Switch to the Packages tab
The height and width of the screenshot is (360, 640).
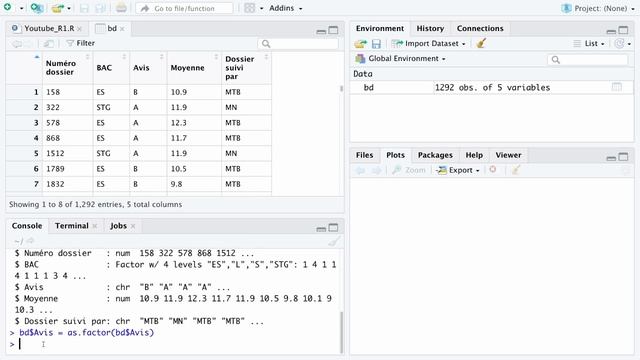click(435, 155)
